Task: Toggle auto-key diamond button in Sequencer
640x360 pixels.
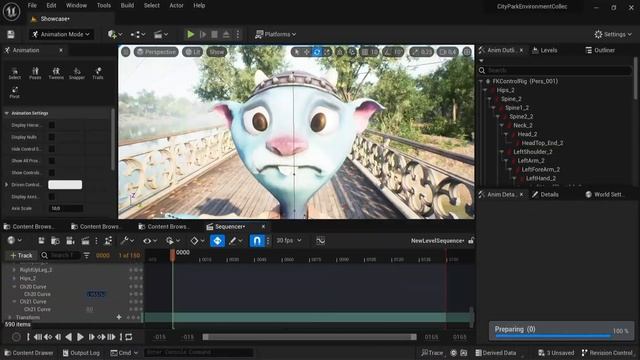Action: [217, 241]
